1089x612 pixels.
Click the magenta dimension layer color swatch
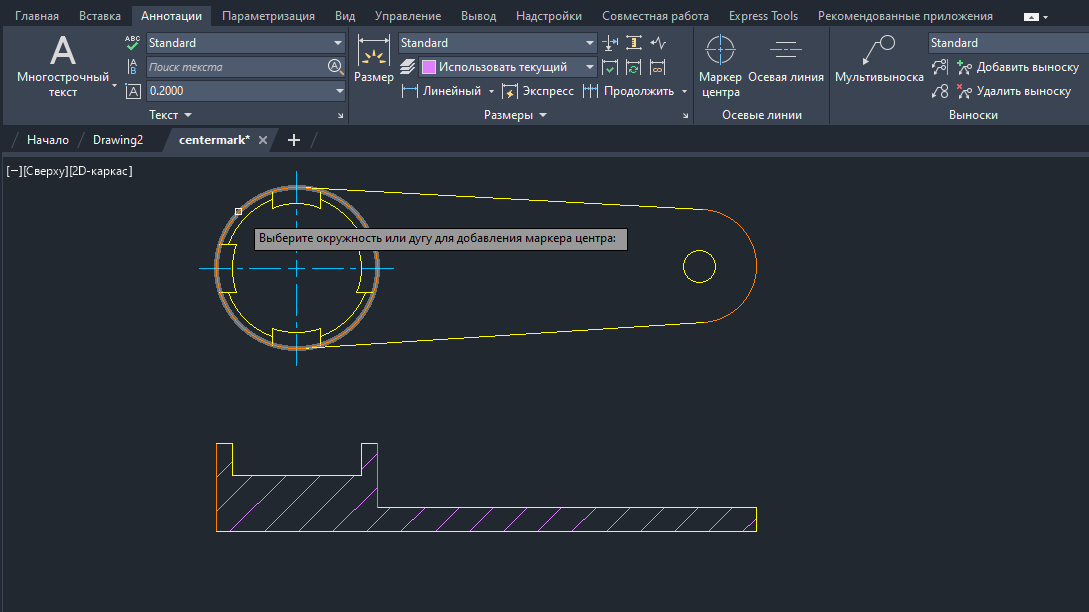point(429,67)
